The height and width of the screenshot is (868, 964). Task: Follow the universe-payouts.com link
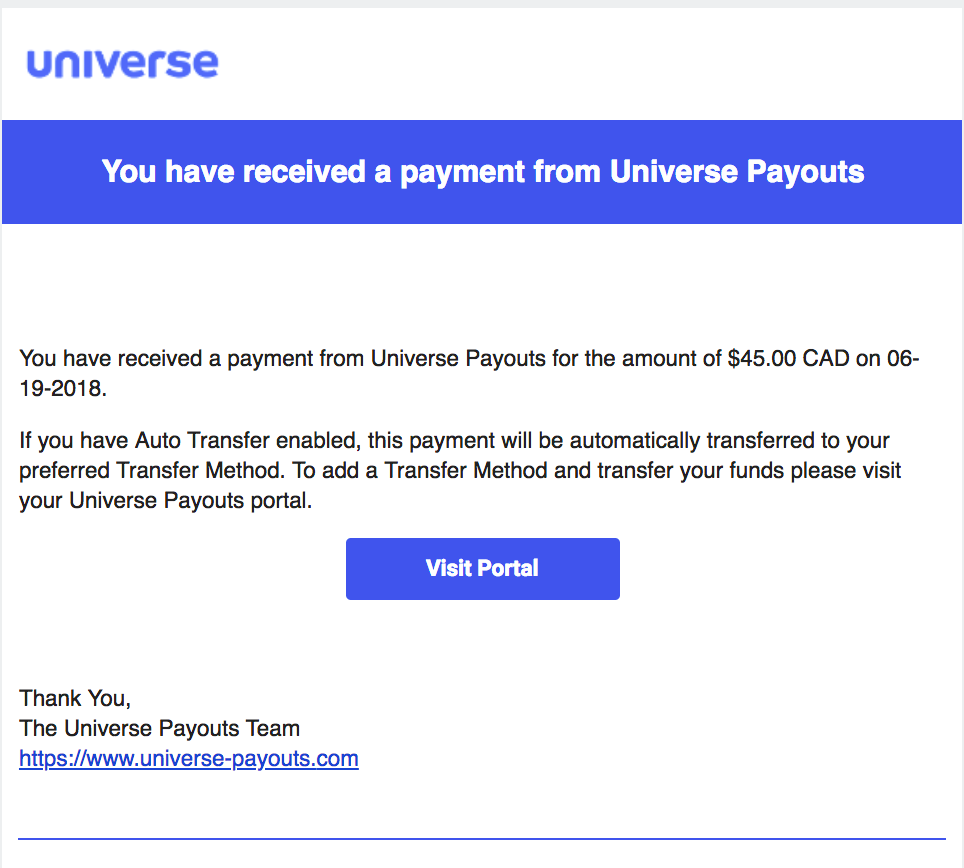click(189, 759)
